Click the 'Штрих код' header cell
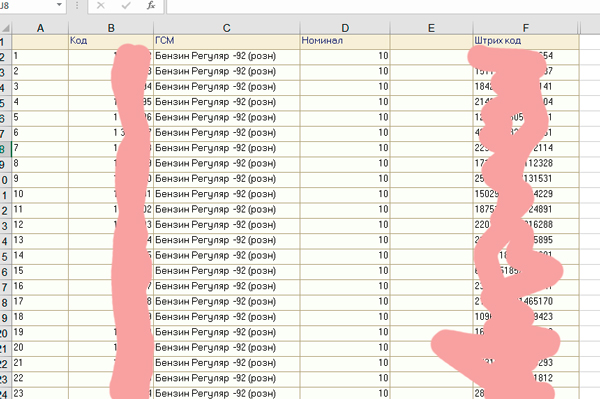Screen dimensions: 600x399 click(x=526, y=41)
